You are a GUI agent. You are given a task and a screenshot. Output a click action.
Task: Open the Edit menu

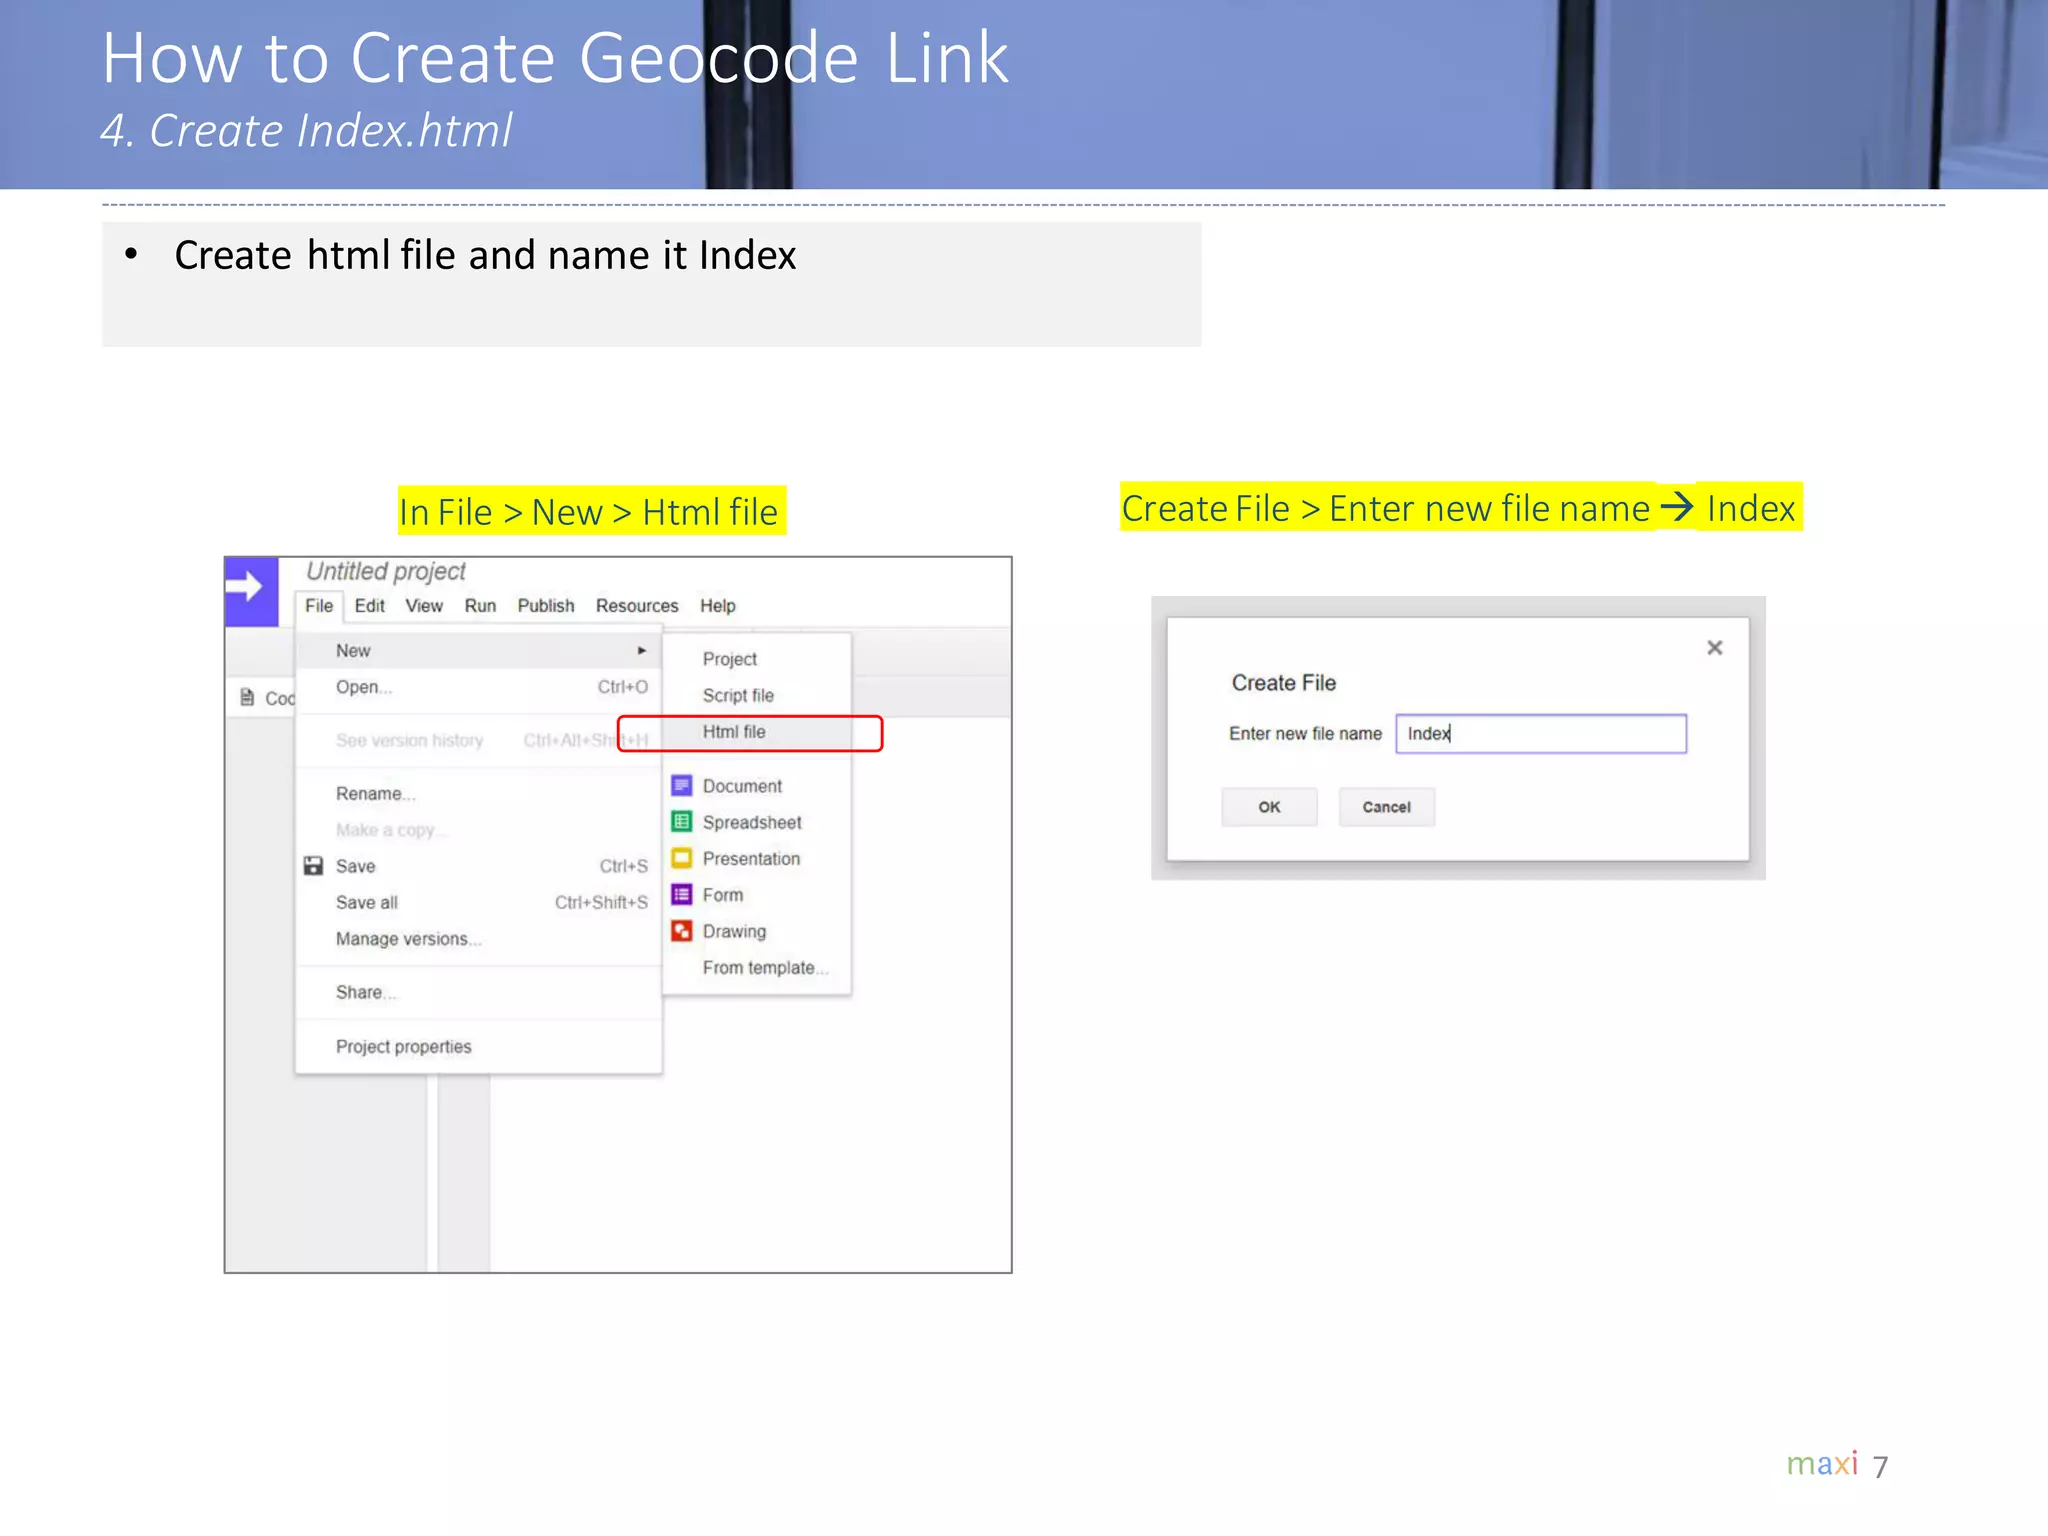(369, 606)
